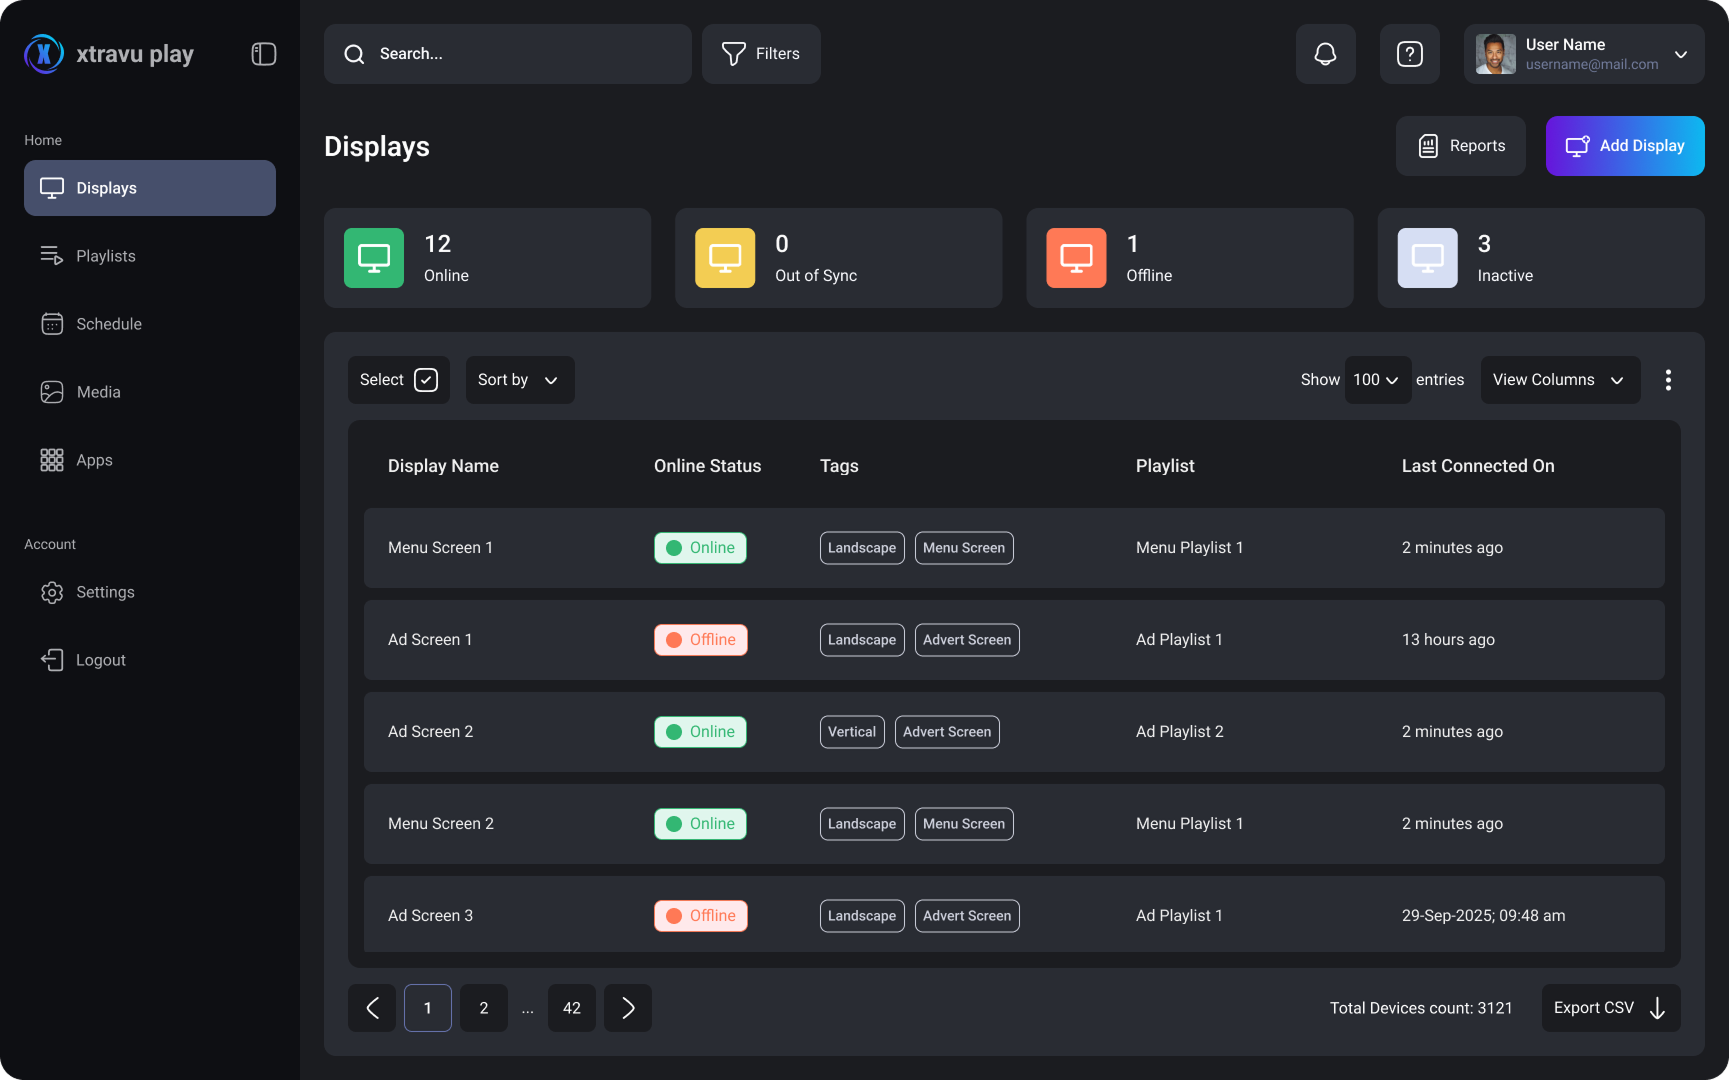Click the Inactive monitor icon
The image size is (1729, 1080).
click(1428, 258)
